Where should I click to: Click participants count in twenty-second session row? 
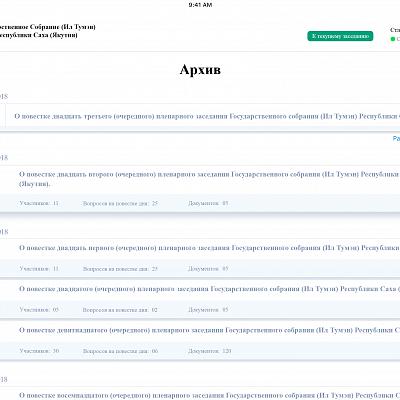coord(39,203)
